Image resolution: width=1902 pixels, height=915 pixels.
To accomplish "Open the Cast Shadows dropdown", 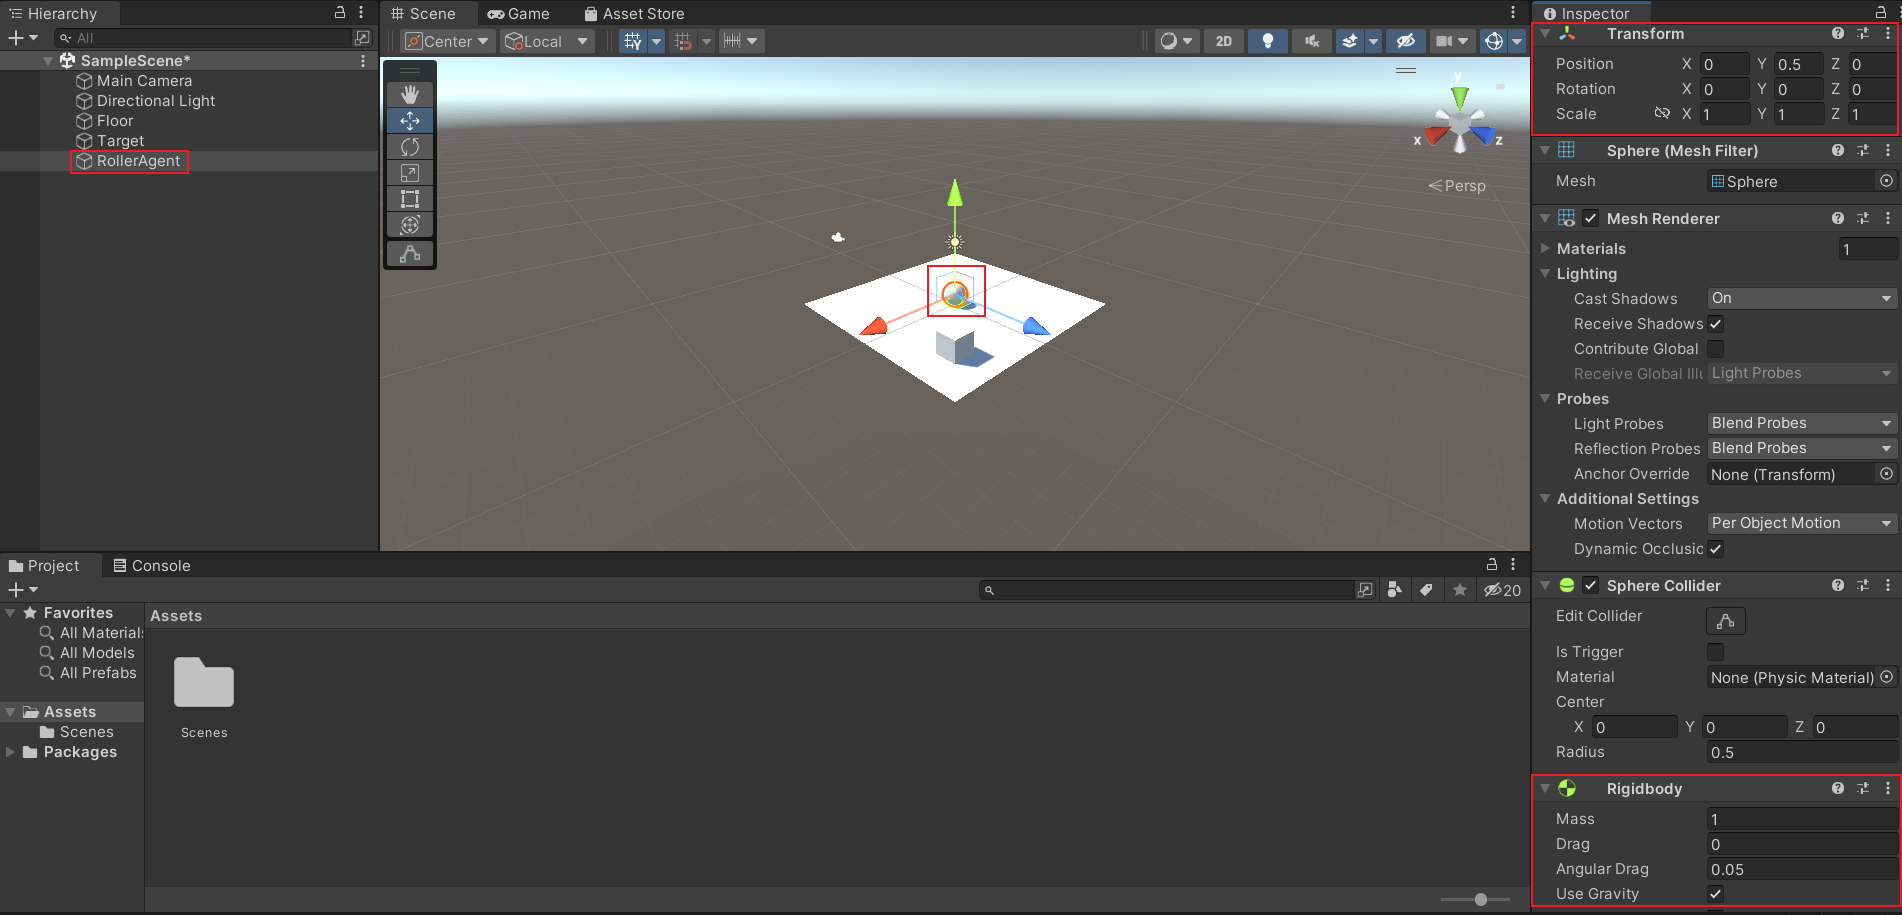I will click(x=1799, y=298).
